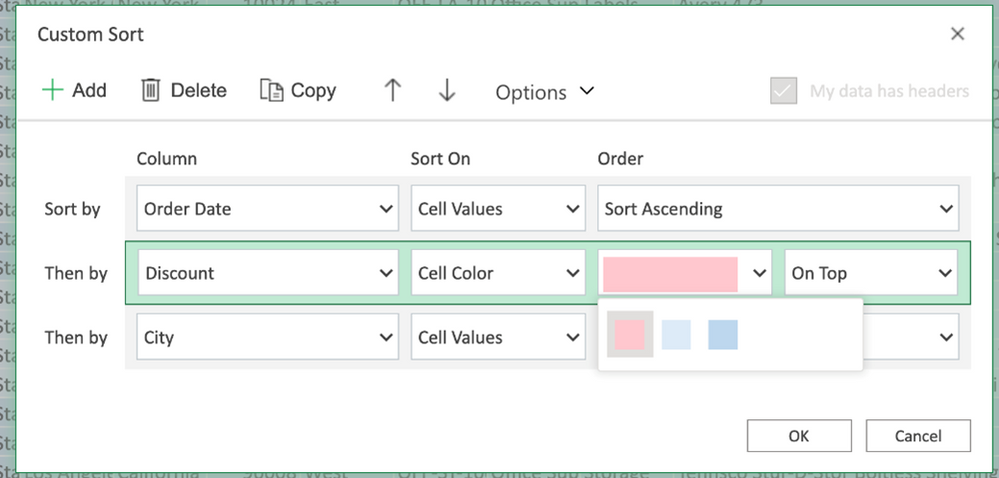This screenshot has width=999, height=478.
Task: Click the OK button
Action: tap(798, 435)
